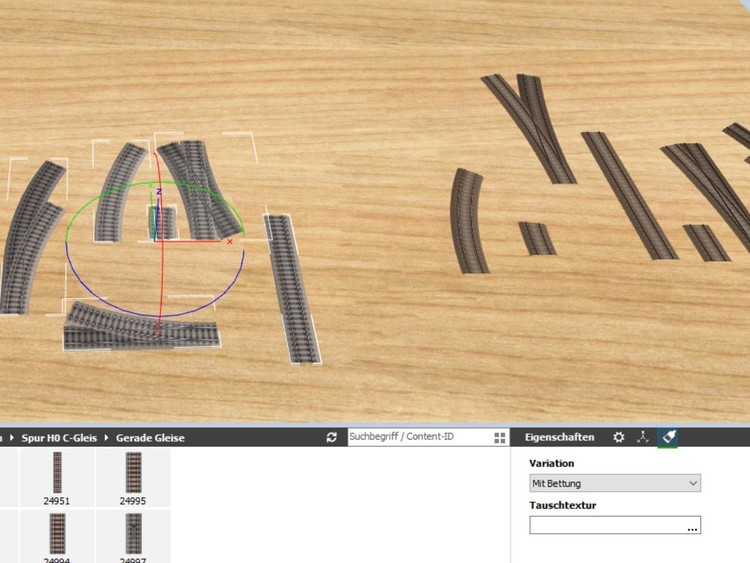Viewport: 750px width, 563px height.
Task: Click the Tauschtextur browse ellipsis button
Action: point(692,528)
